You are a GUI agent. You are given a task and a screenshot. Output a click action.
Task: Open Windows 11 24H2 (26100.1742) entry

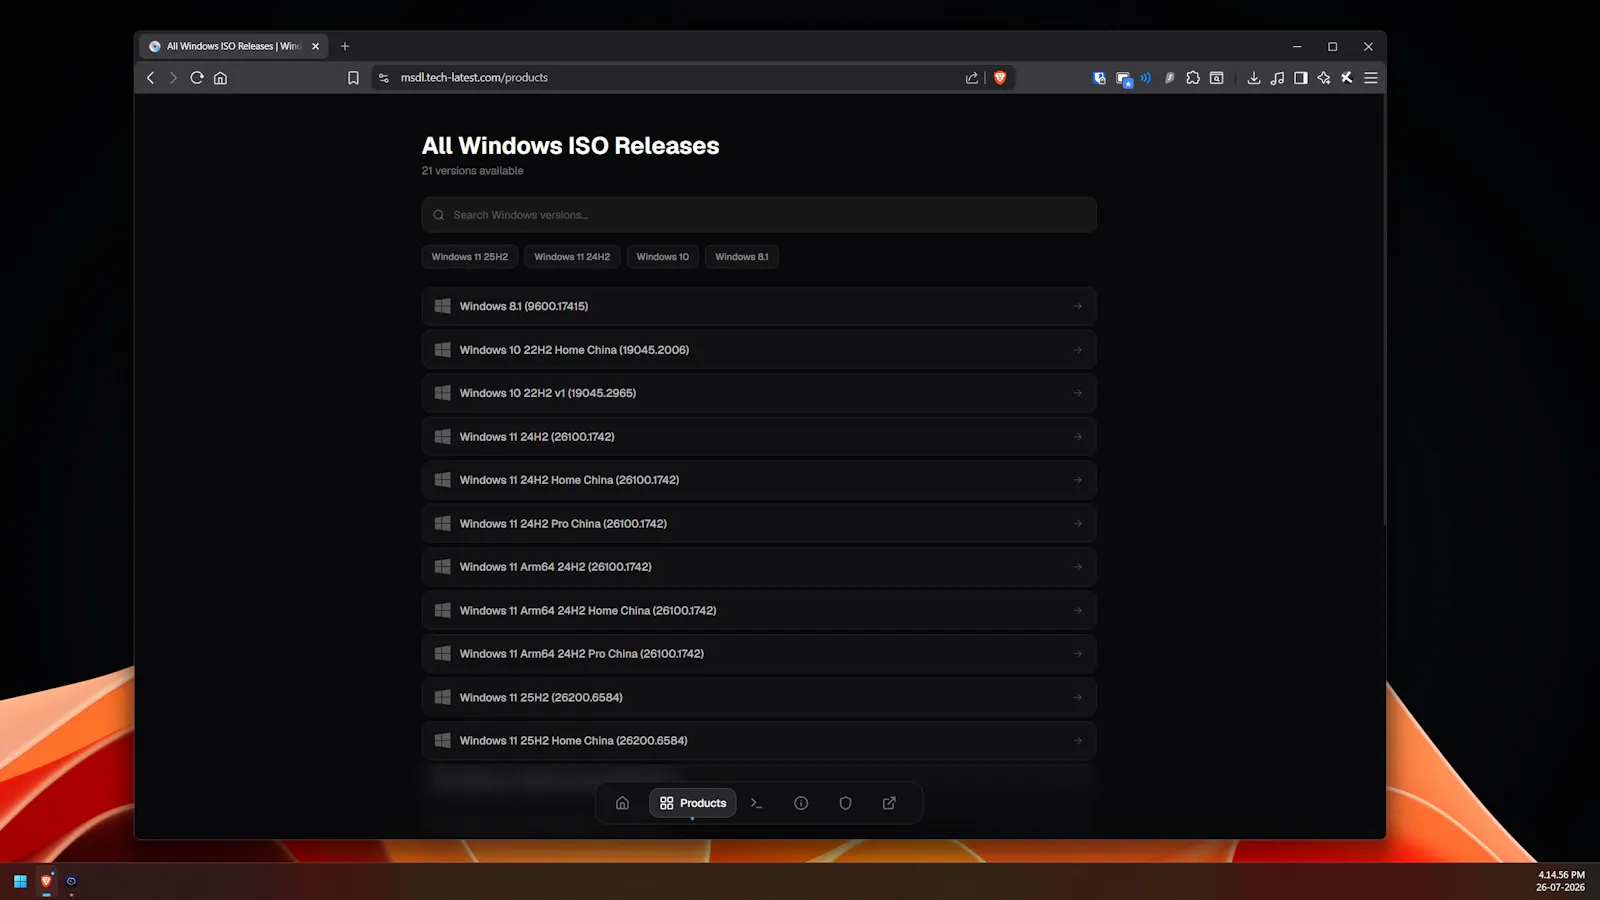(x=759, y=437)
